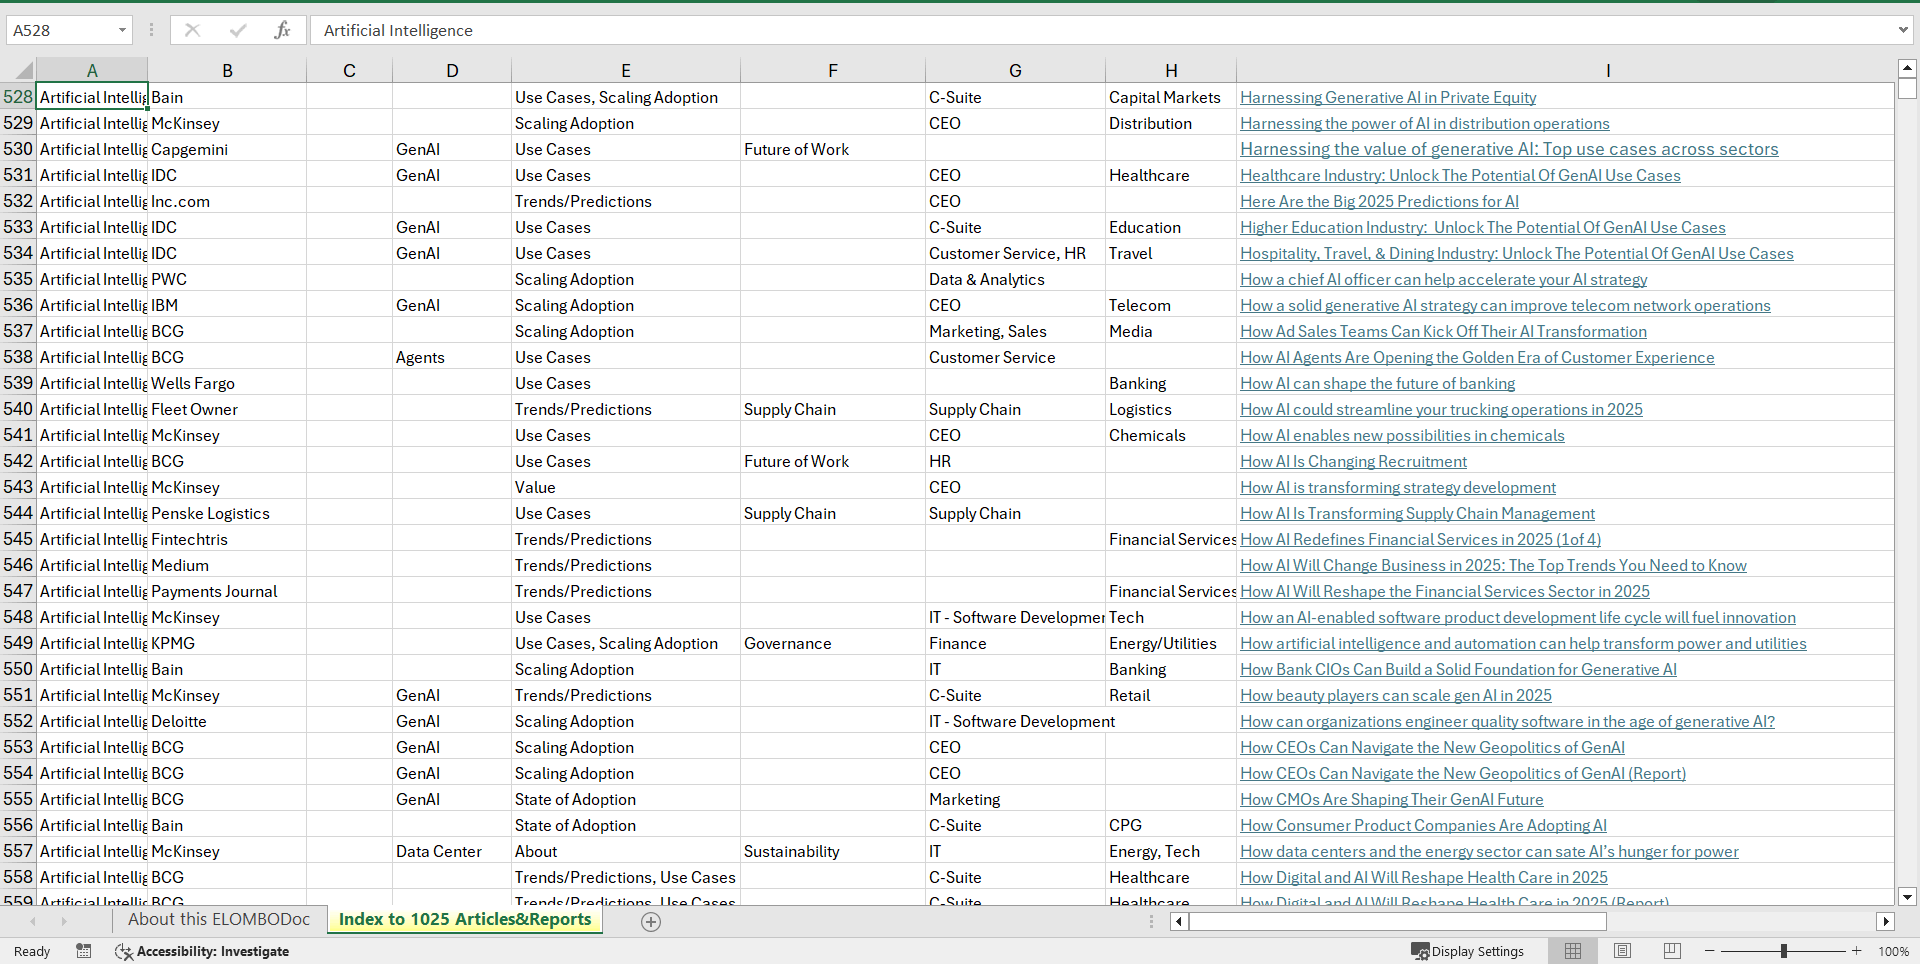Select column E header
Image resolution: width=1920 pixels, height=966 pixels.
[x=626, y=70]
